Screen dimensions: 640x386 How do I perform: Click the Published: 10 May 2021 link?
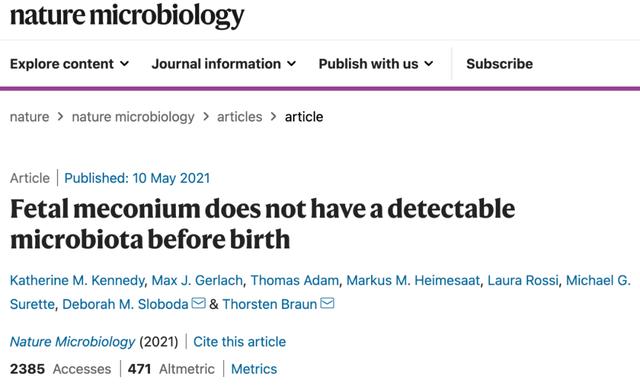coord(137,178)
